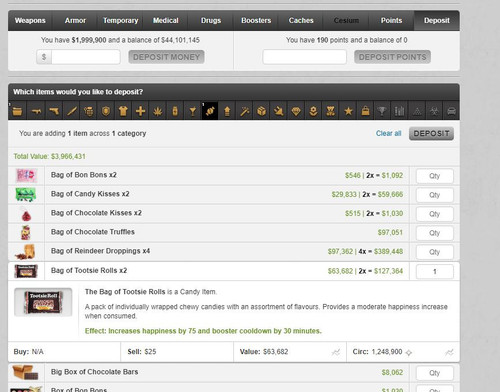Filter by pyramid triangle category icon
The height and width of the screenshot is (392, 500).
click(417, 111)
